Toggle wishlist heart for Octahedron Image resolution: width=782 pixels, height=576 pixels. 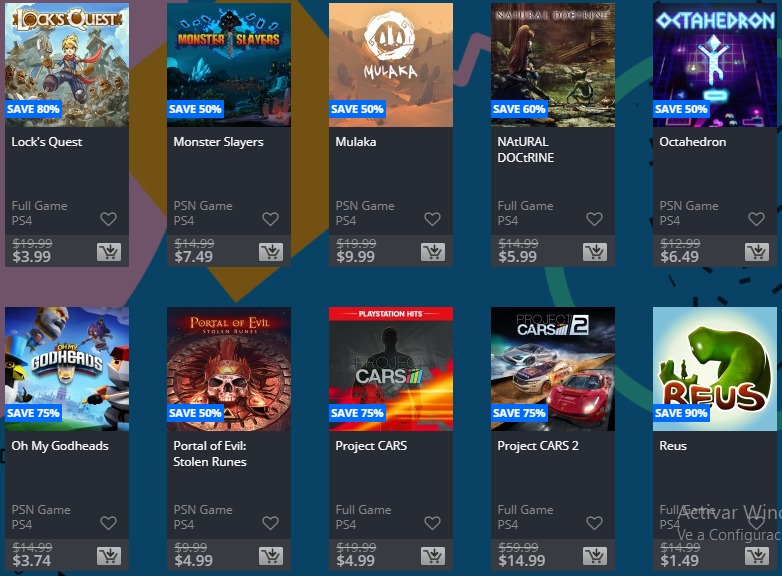(757, 219)
